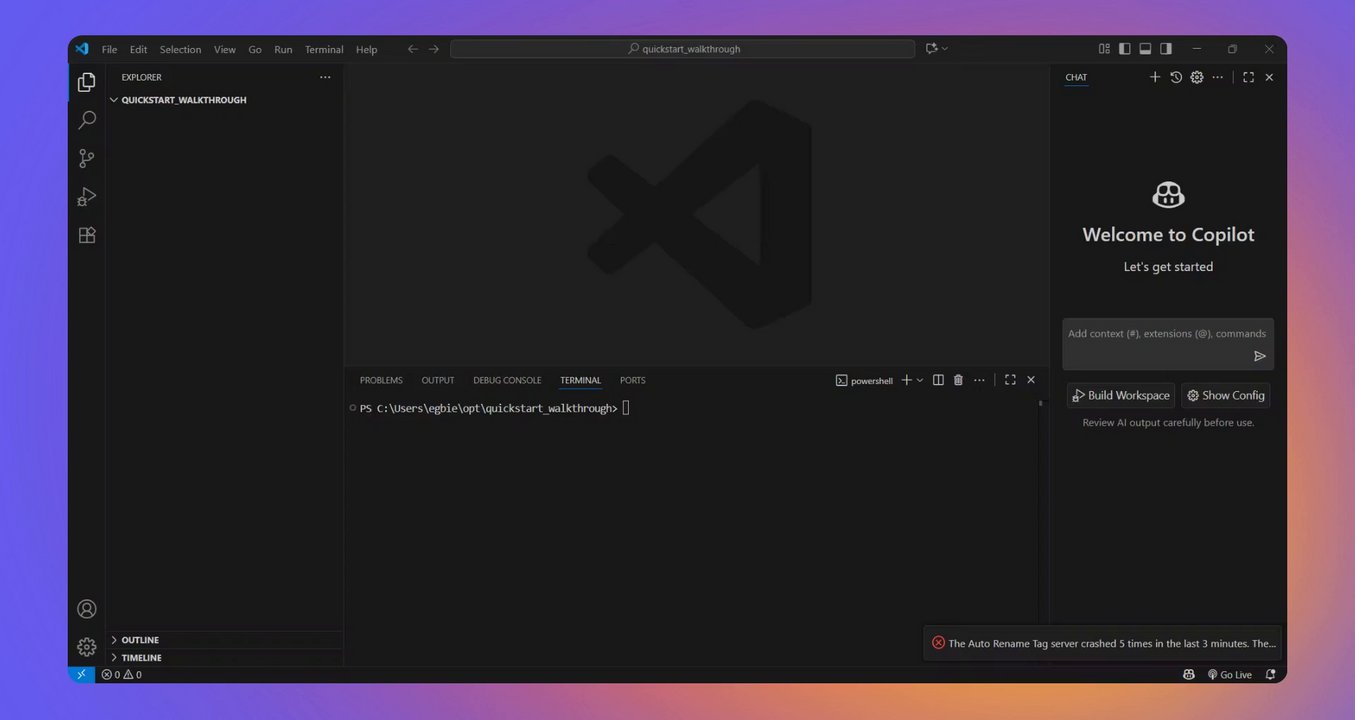
Task: Click the powershell terminal label
Action: pyautogui.click(x=864, y=381)
